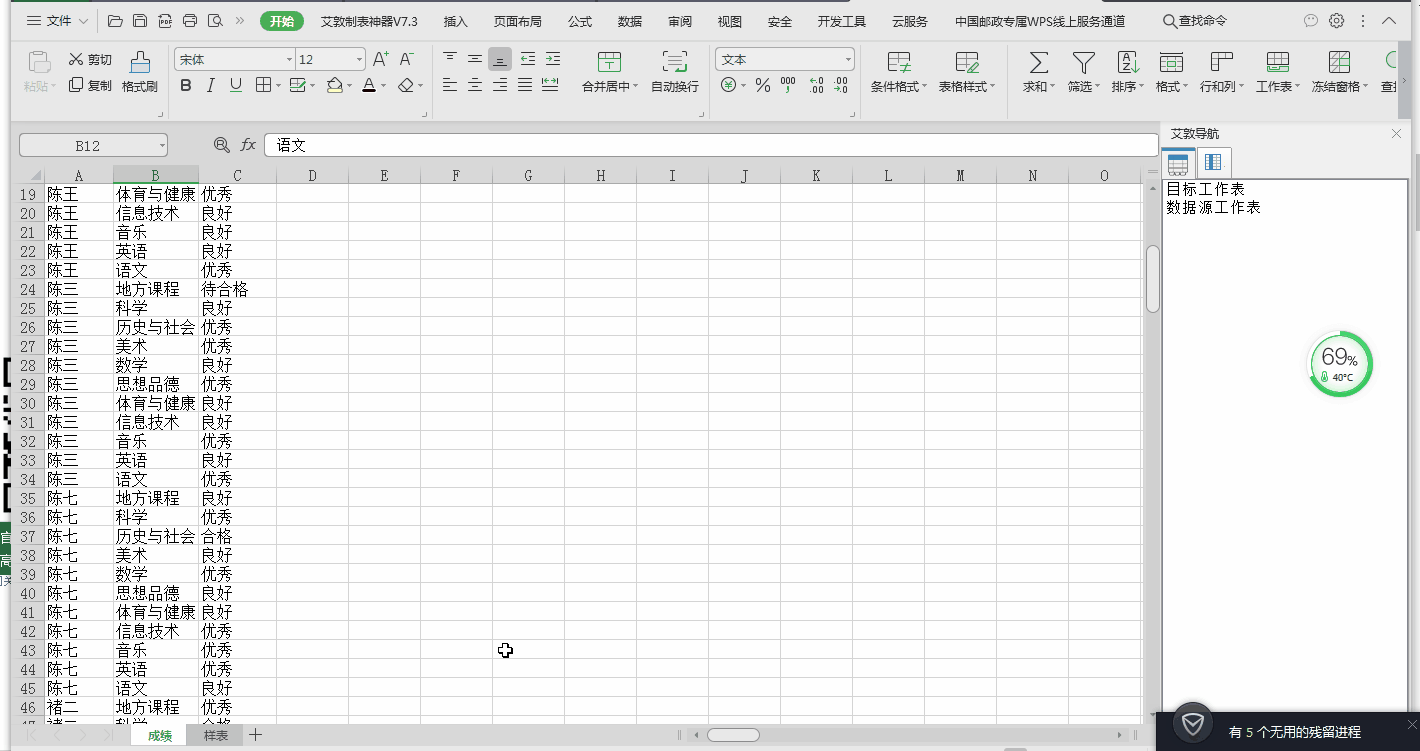Close the 艾敦导航 side pane
This screenshot has width=1420, height=751.
point(1397,133)
